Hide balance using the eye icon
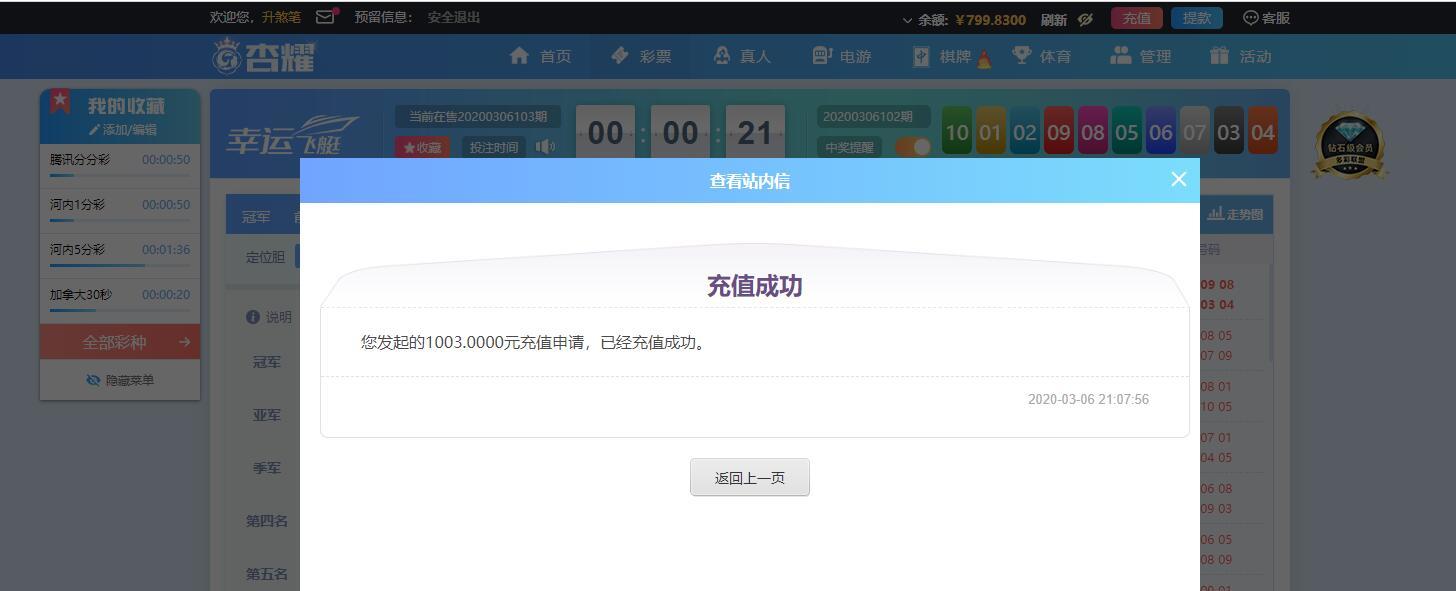The width and height of the screenshot is (1456, 591). click(x=1085, y=19)
